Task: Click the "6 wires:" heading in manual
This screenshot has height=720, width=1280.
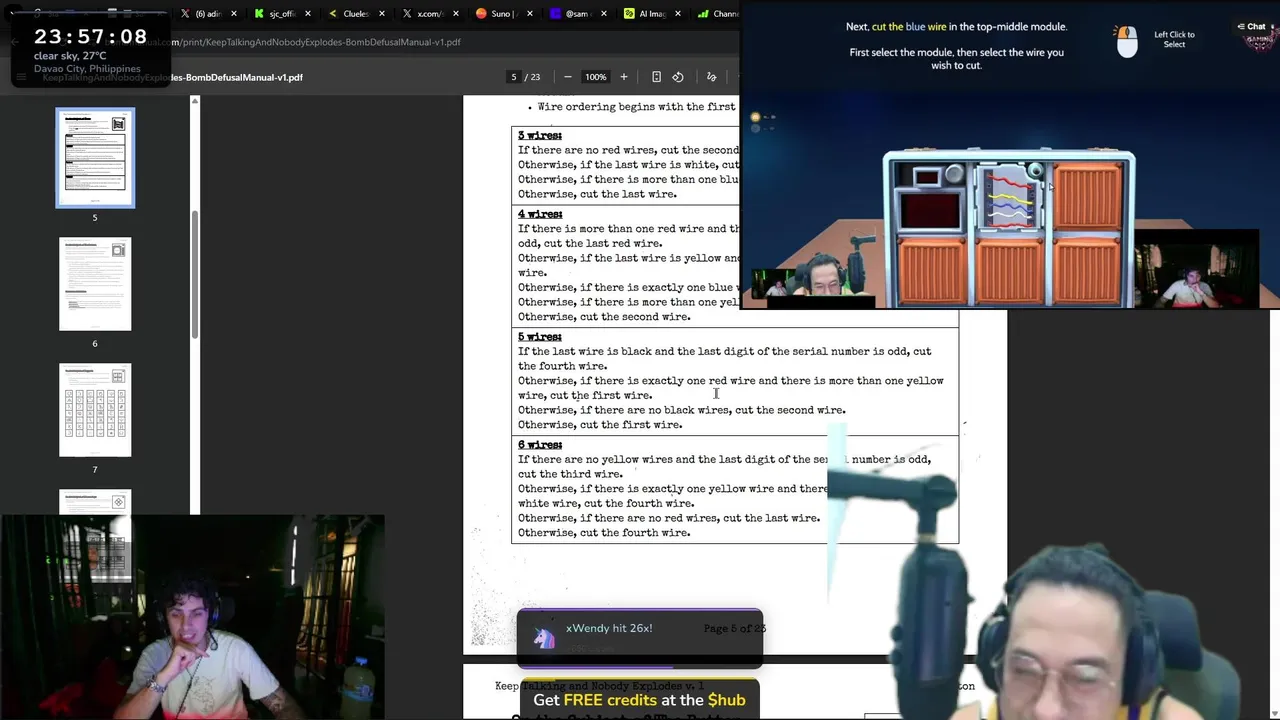Action: coord(540,445)
